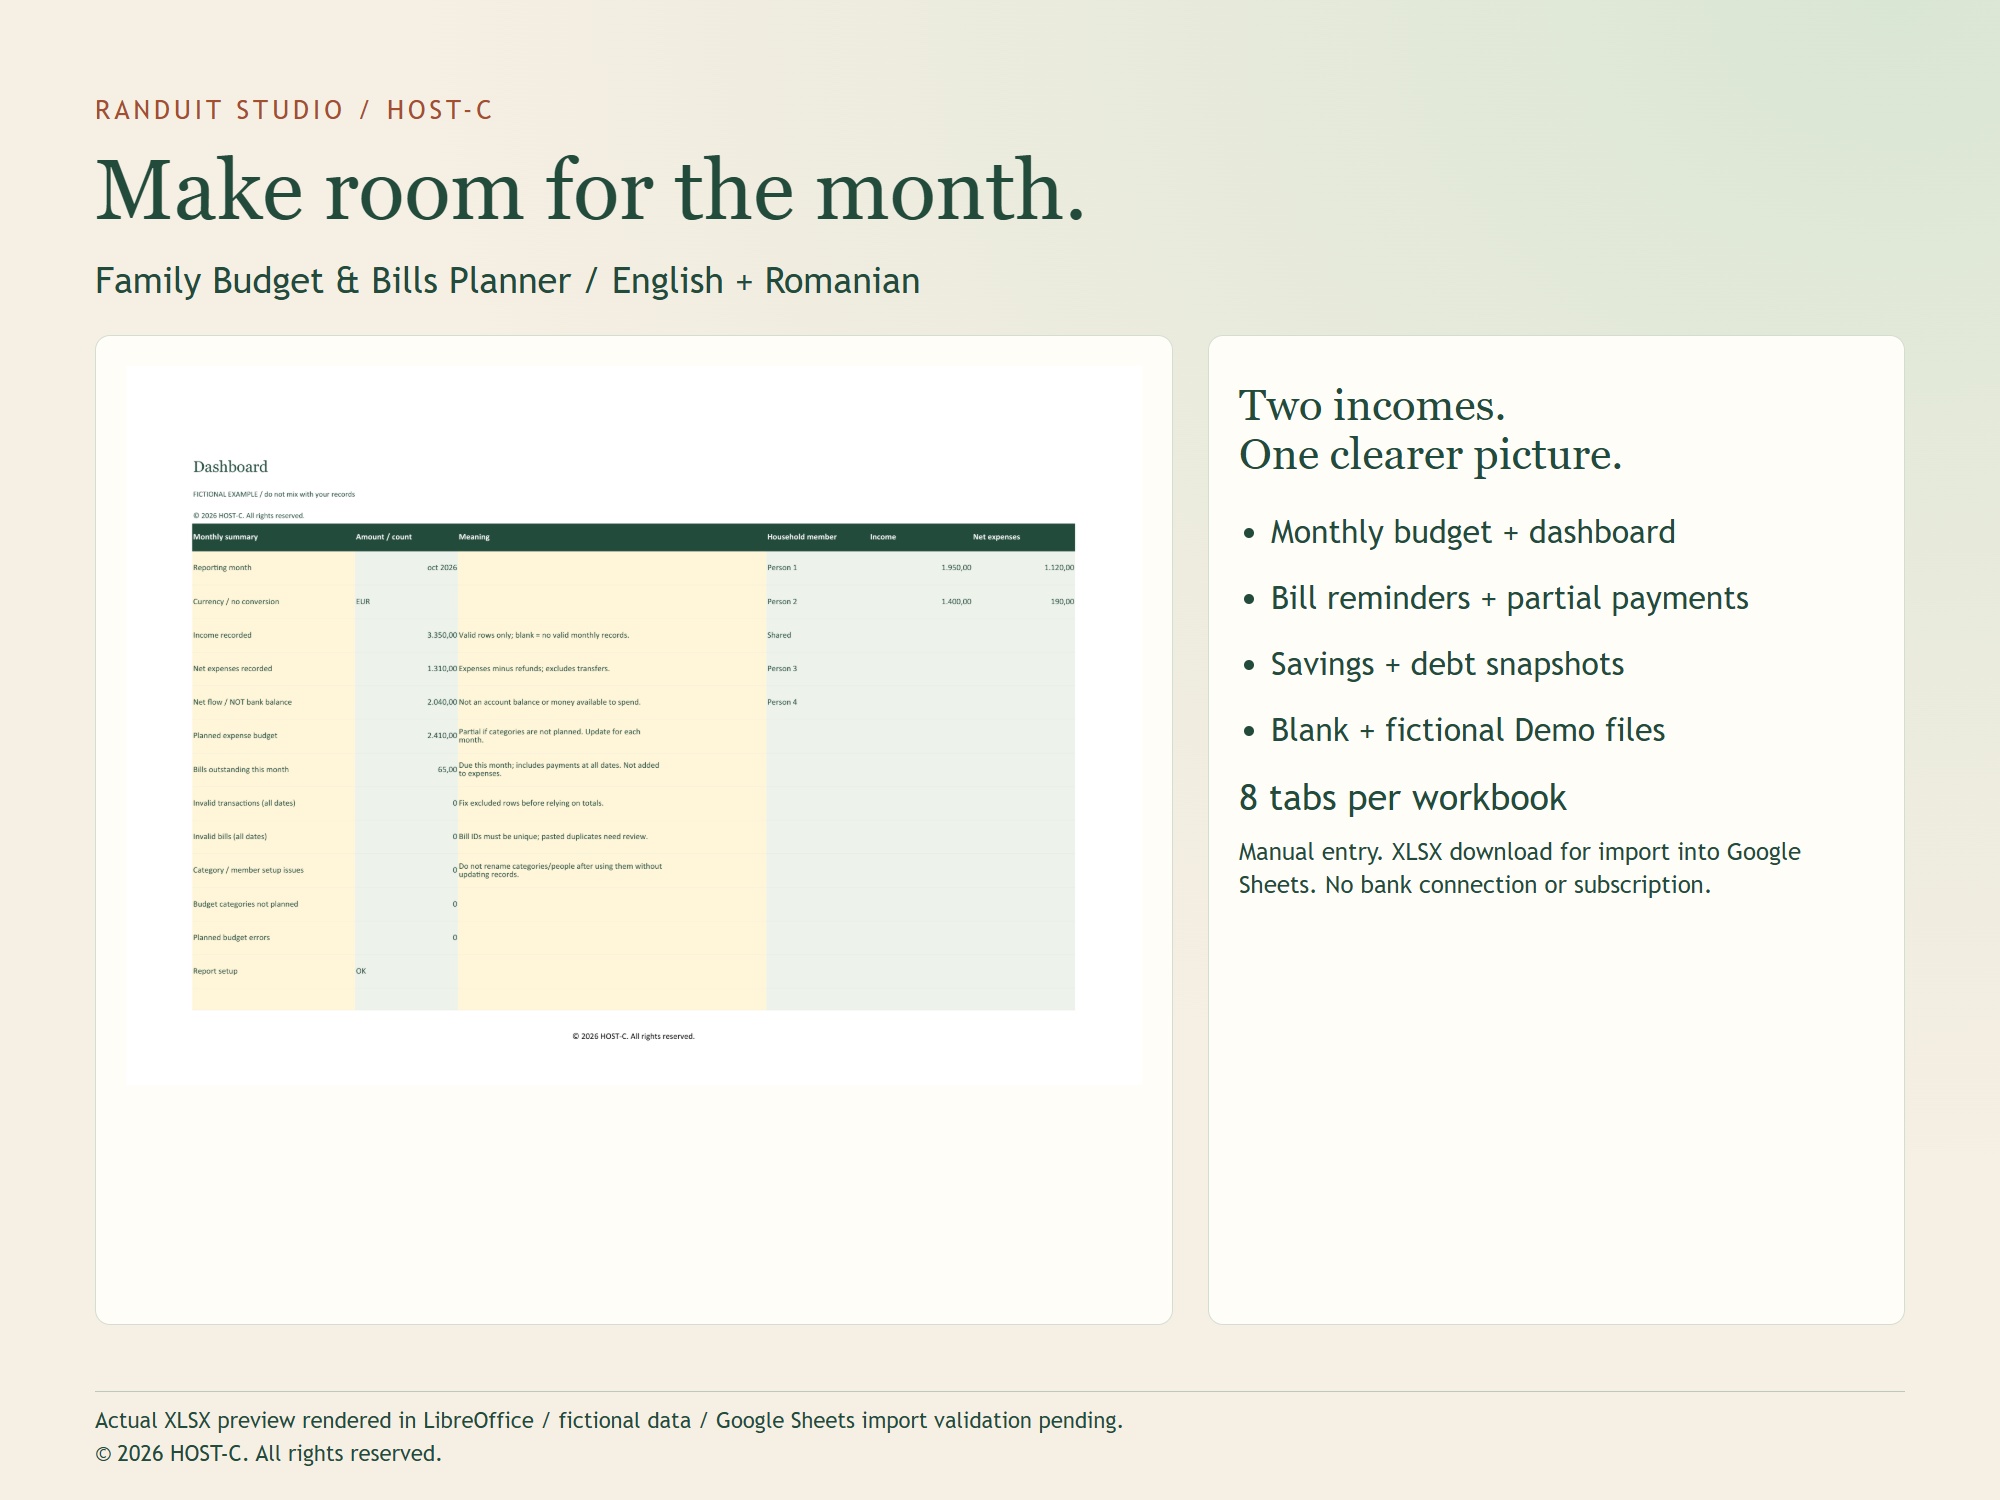Screen dimensions: 2000x1500
Task: Select the '1.400,00' income for Person 2
Action: 956,602
